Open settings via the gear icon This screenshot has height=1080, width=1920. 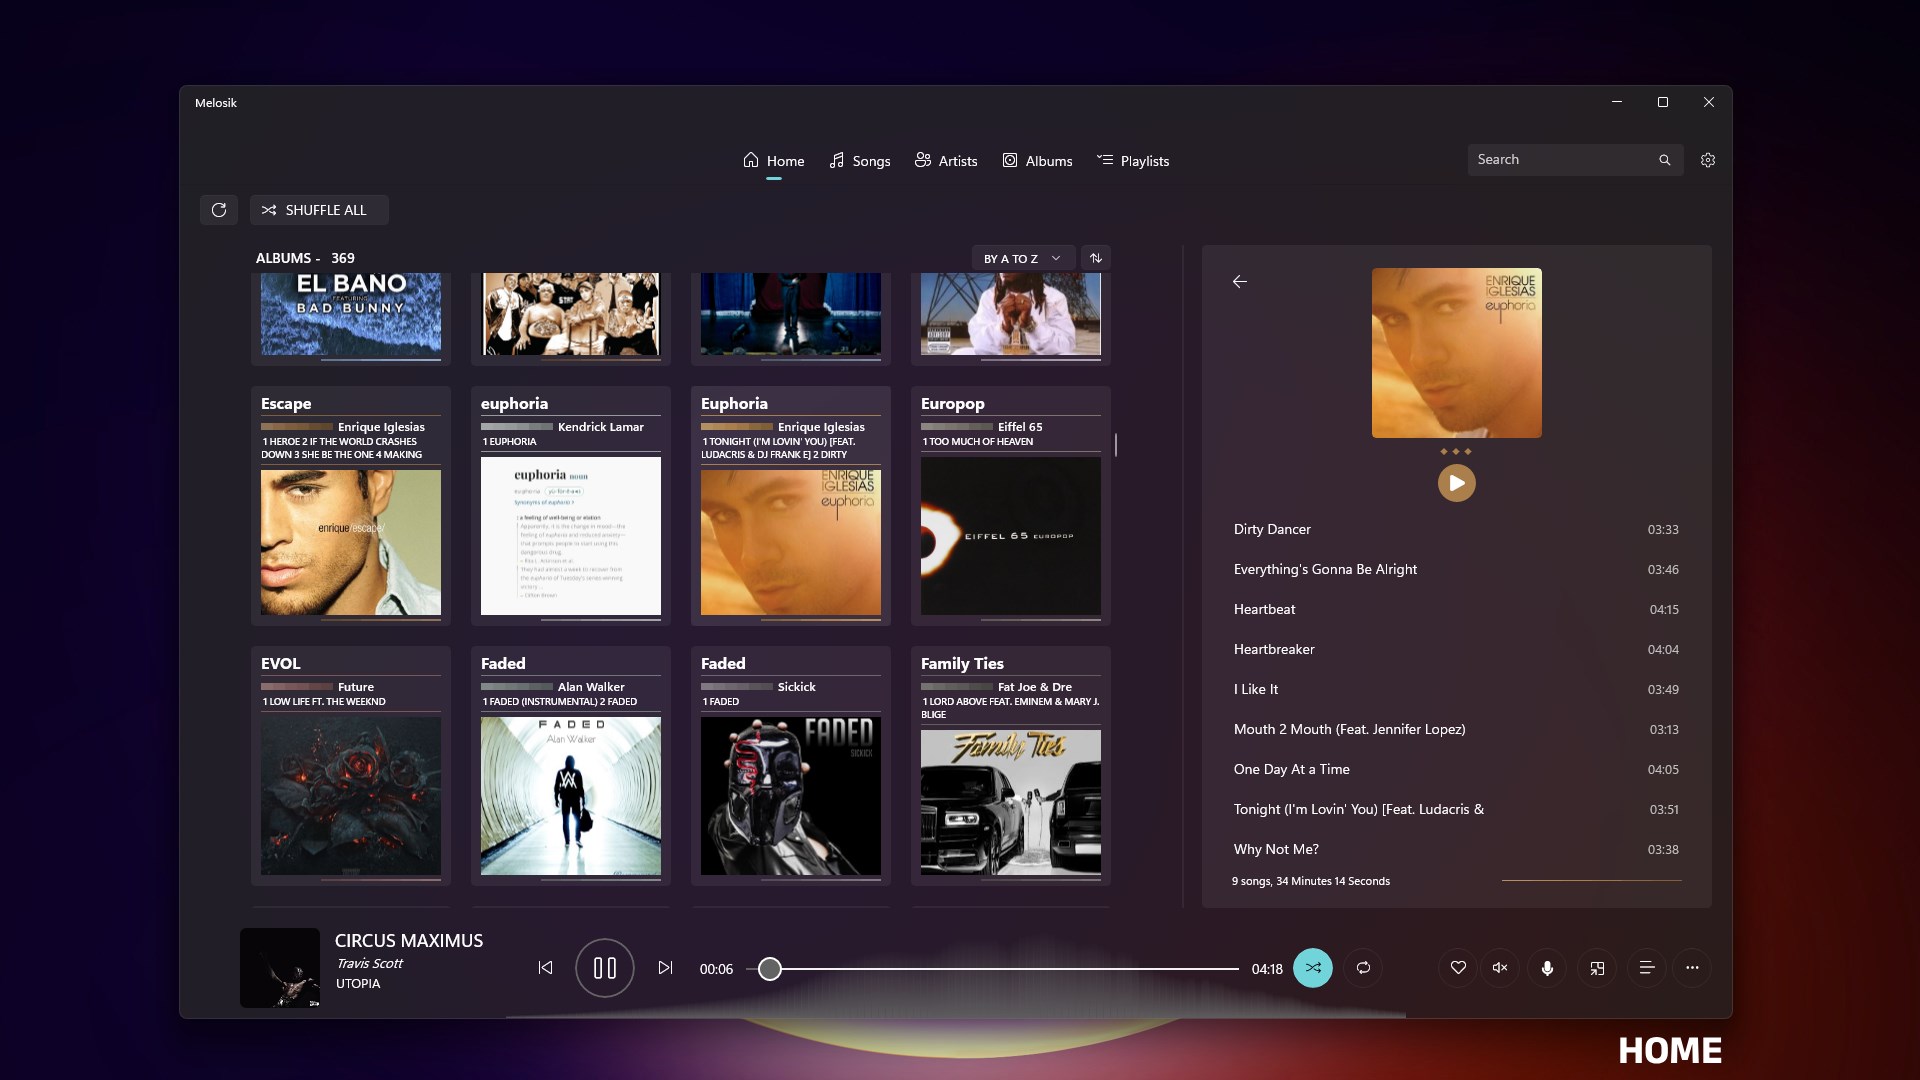[1707, 159]
